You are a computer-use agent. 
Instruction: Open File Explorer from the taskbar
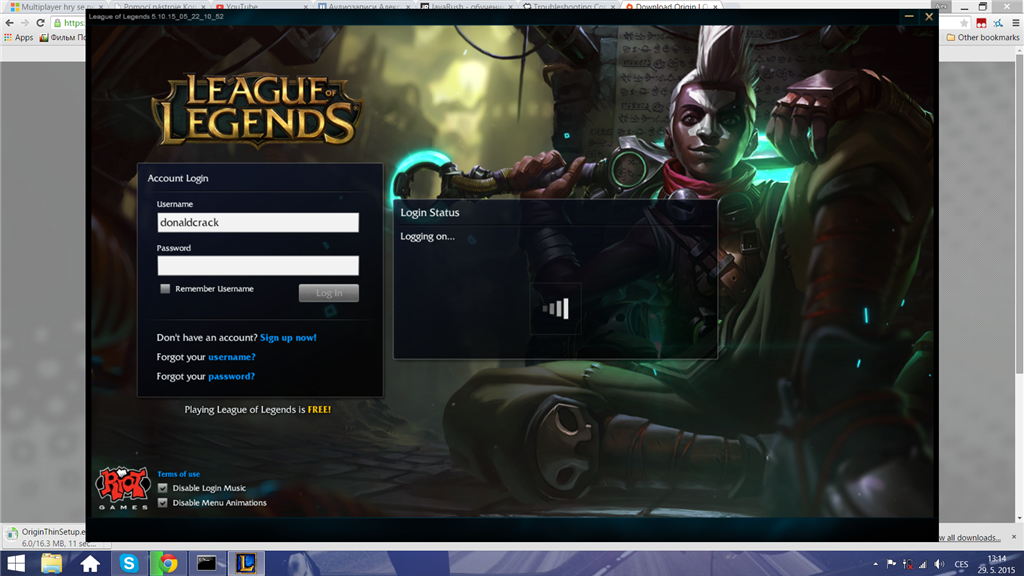pyautogui.click(x=52, y=563)
